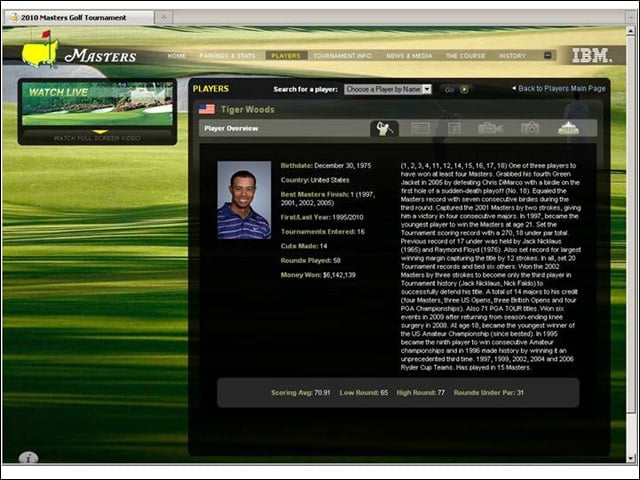Viewport: 640px width, 480px height.
Task: Click the page scroll up arrow
Action: tap(631, 31)
